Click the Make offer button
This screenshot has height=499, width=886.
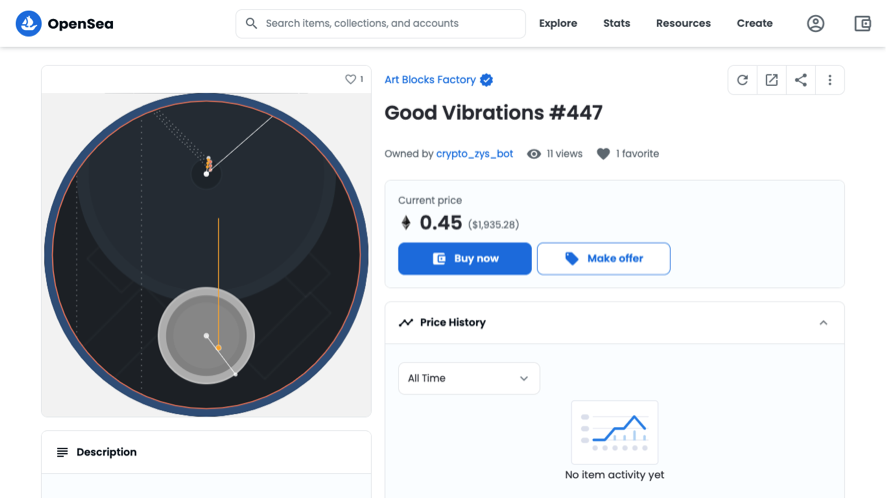pos(603,259)
